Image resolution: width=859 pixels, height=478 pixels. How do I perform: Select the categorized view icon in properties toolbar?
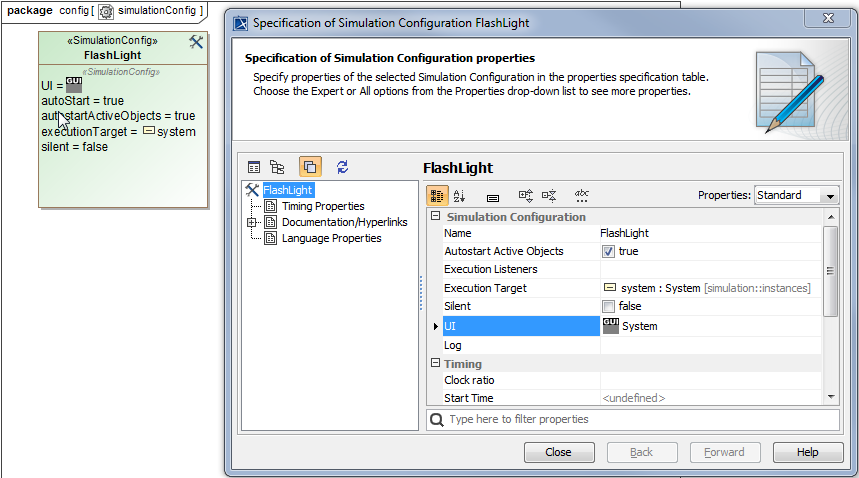pyautogui.click(x=437, y=195)
